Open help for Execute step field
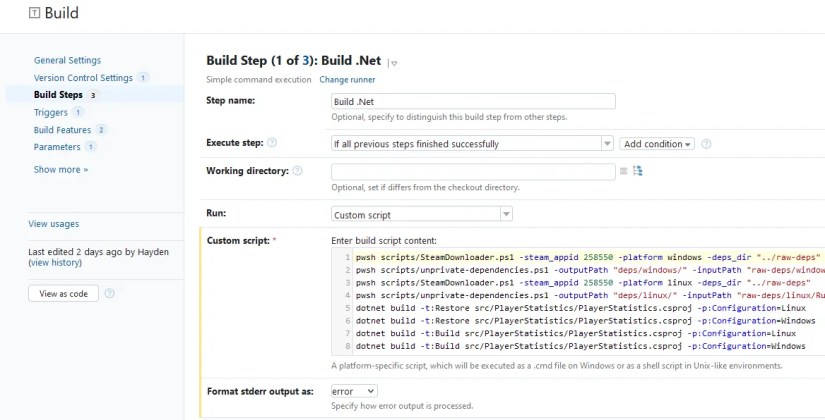 pos(272,144)
